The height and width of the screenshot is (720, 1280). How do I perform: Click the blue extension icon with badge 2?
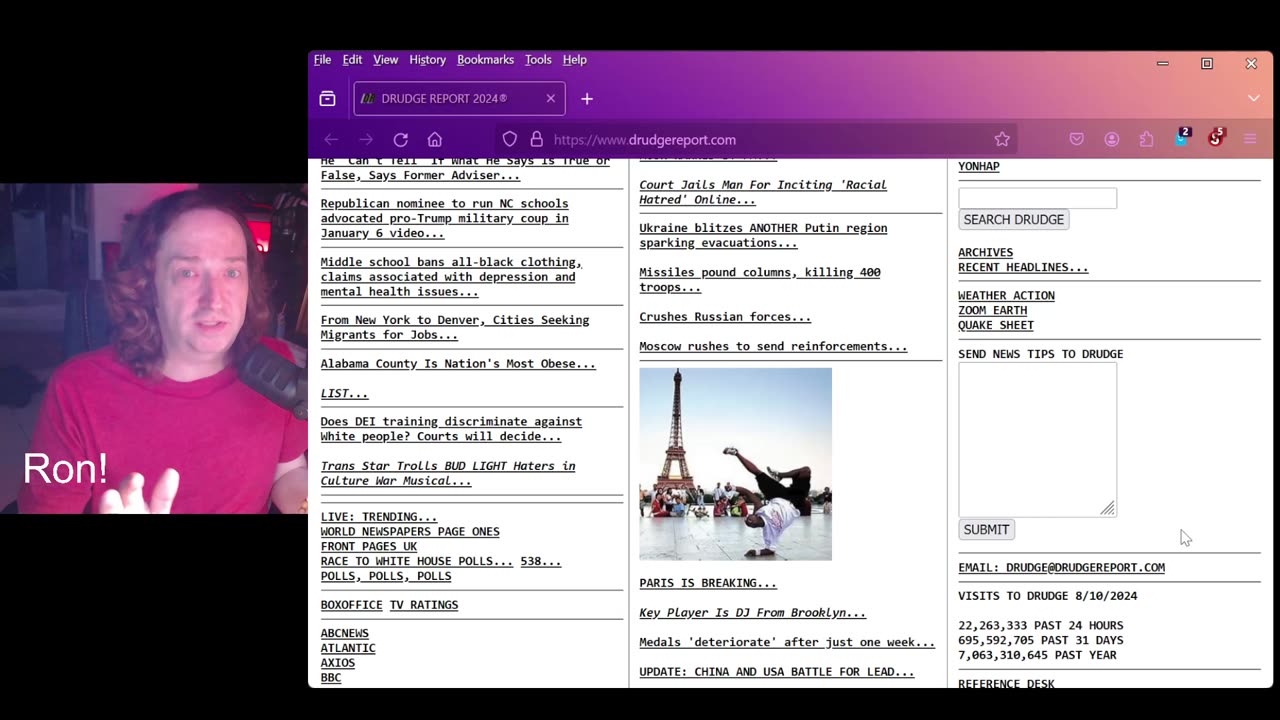[x=1181, y=138]
